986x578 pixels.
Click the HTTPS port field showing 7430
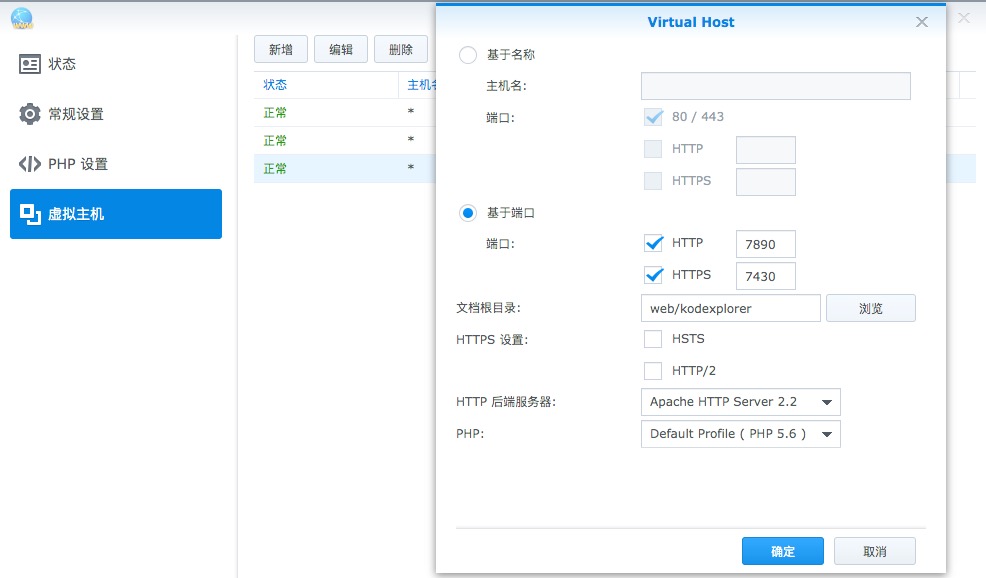point(765,276)
